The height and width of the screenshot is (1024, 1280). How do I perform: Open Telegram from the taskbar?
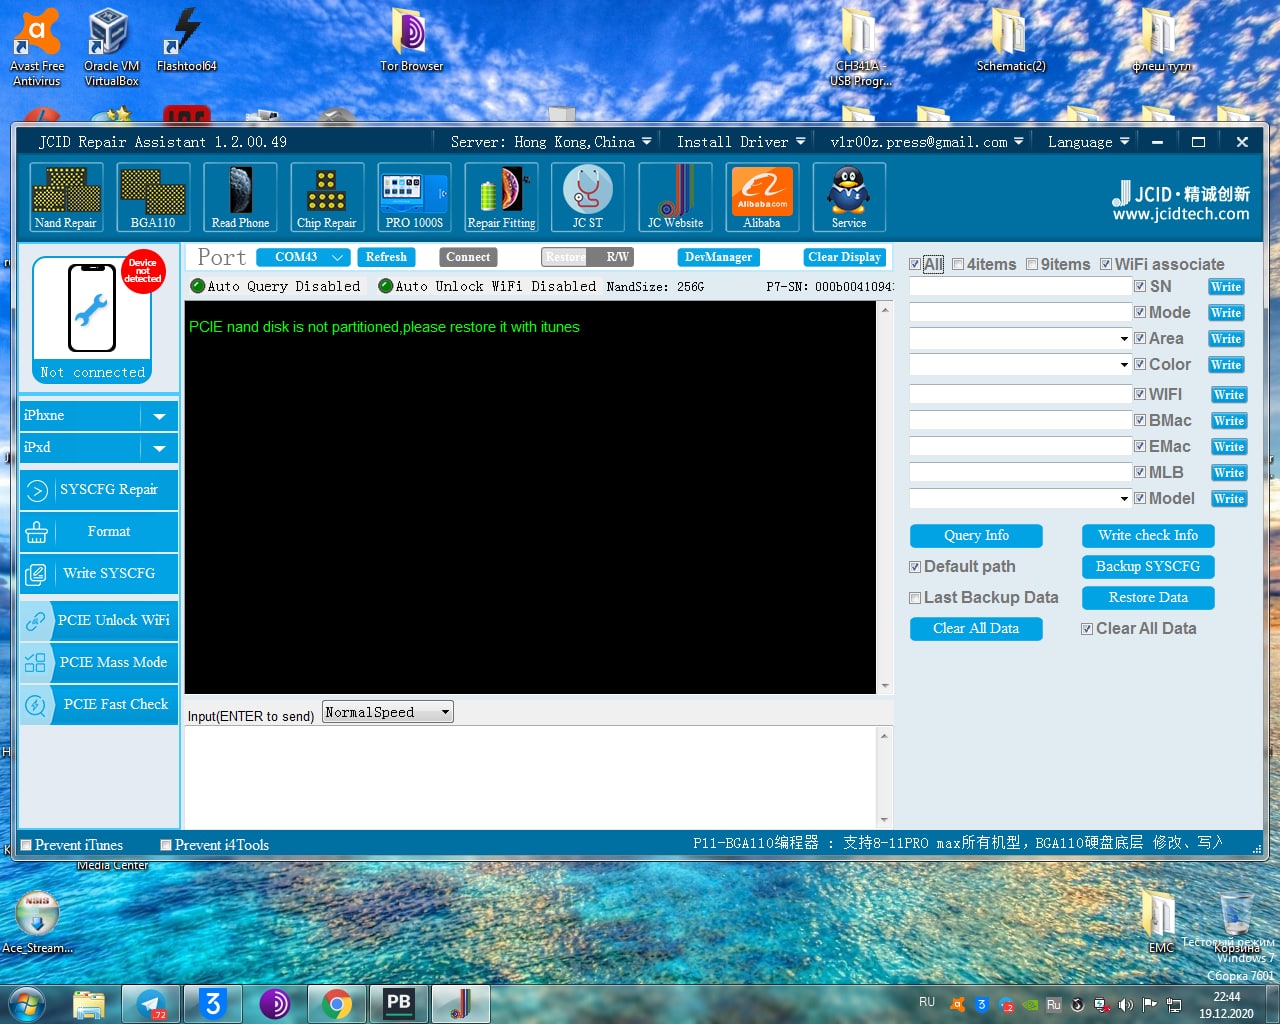151,1003
